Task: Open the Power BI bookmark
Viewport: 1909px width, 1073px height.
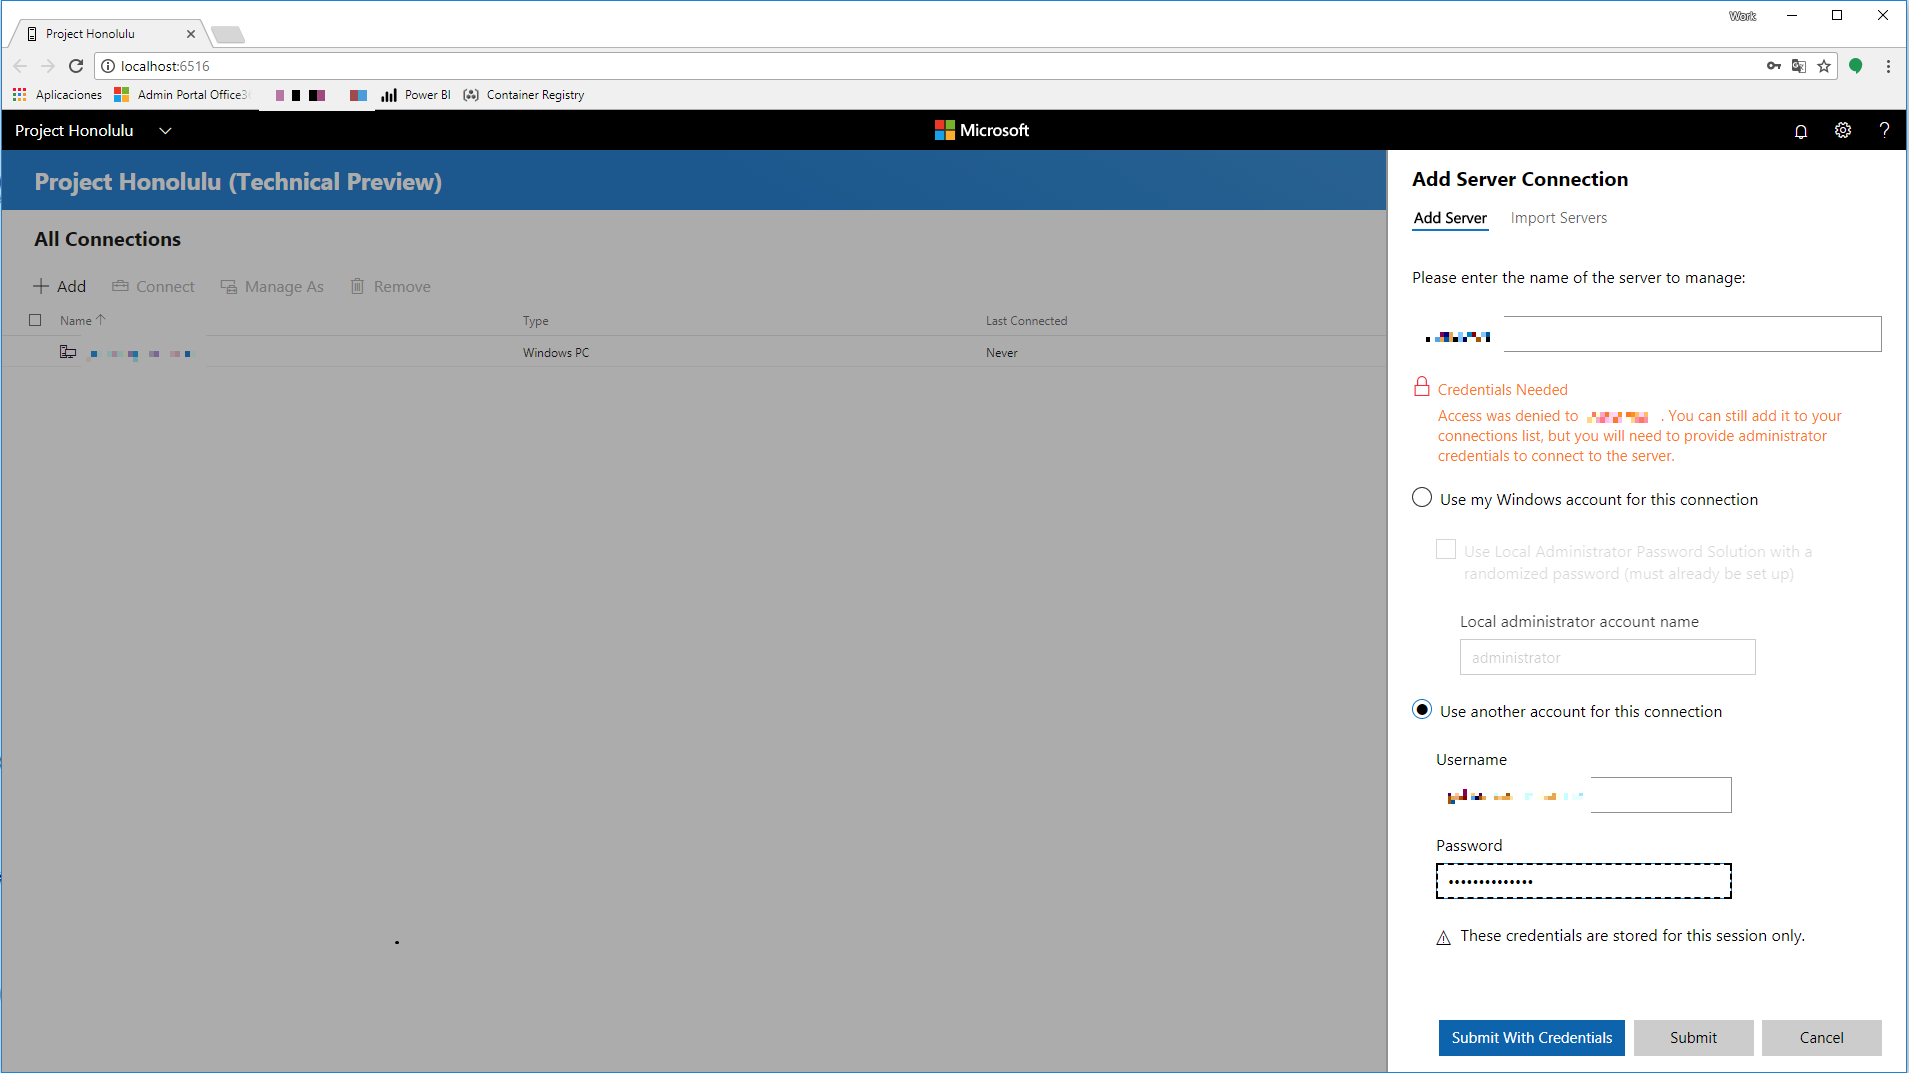Action: click(416, 95)
